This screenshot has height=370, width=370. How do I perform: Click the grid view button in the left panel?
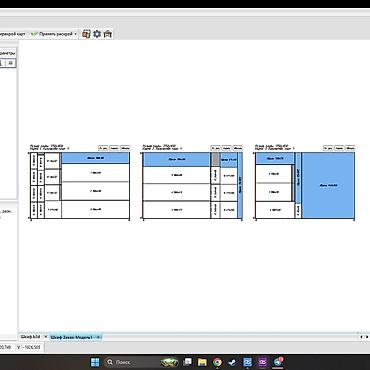(x=11, y=63)
